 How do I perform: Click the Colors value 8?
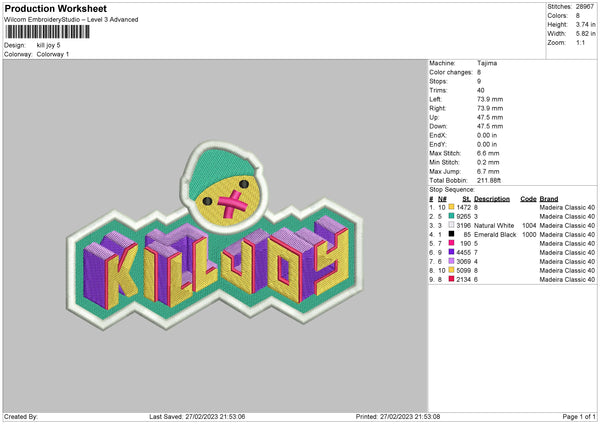578,16
